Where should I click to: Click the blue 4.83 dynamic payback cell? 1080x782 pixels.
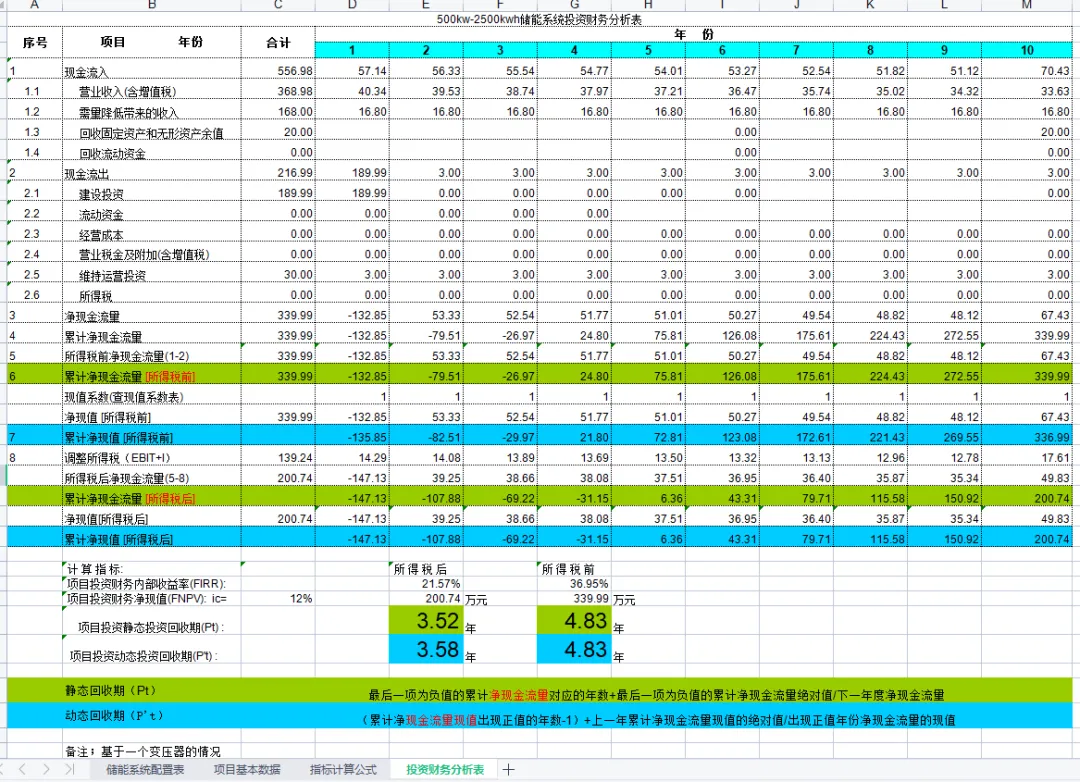574,649
